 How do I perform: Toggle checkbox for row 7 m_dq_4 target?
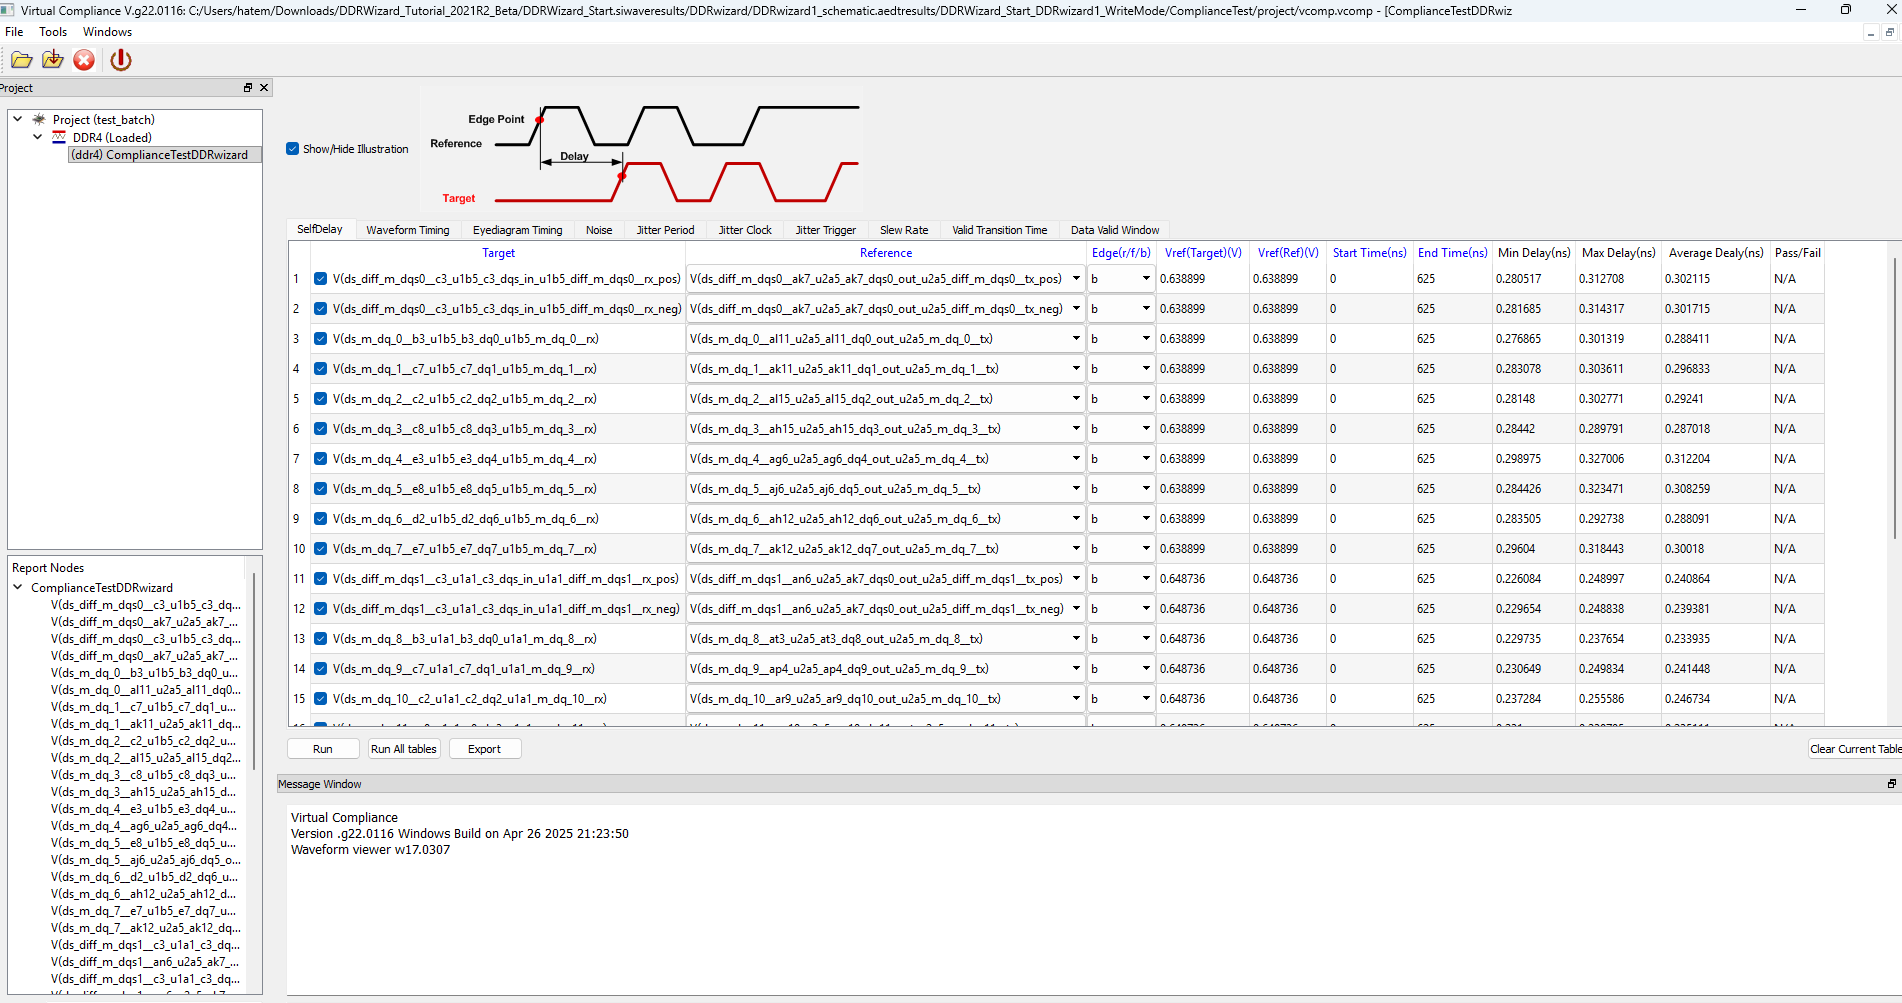(x=320, y=459)
